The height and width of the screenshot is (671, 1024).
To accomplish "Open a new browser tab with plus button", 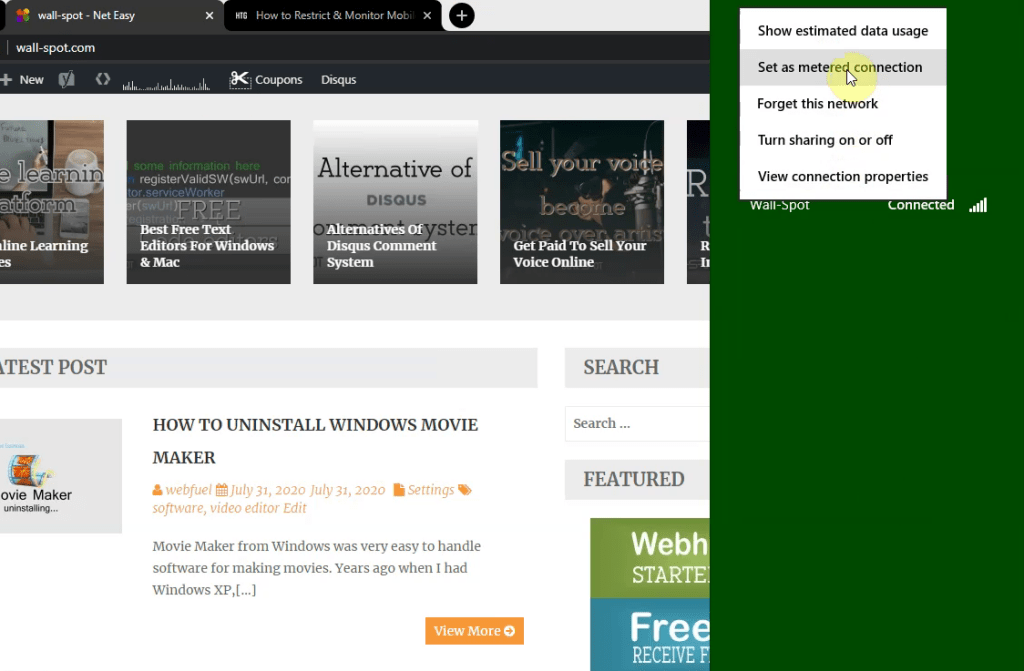I will coord(462,15).
